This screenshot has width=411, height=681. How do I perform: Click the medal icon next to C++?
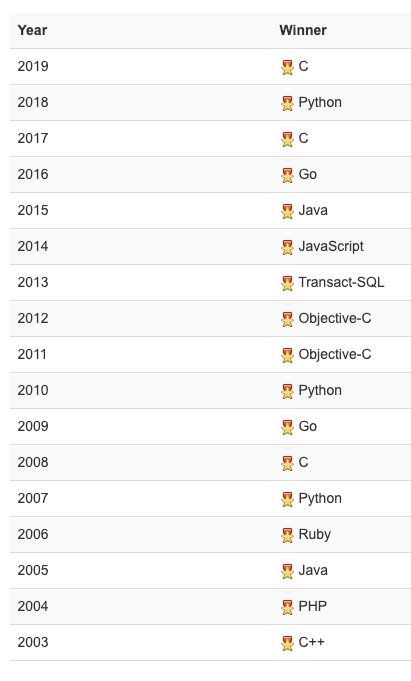pyautogui.click(x=287, y=644)
